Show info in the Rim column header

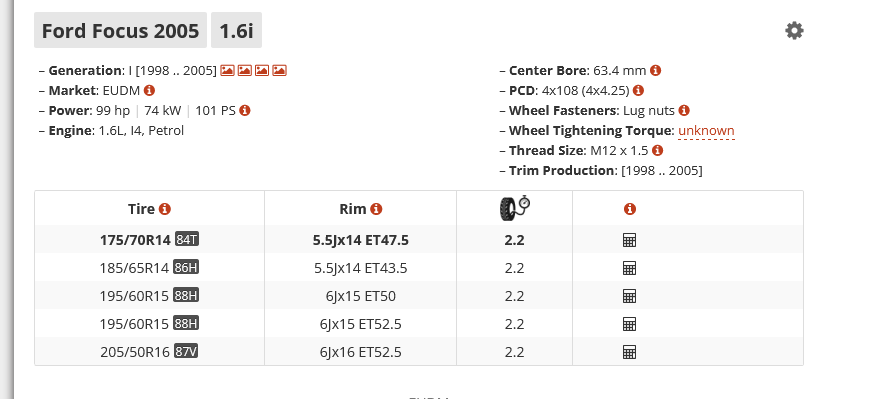click(x=377, y=209)
